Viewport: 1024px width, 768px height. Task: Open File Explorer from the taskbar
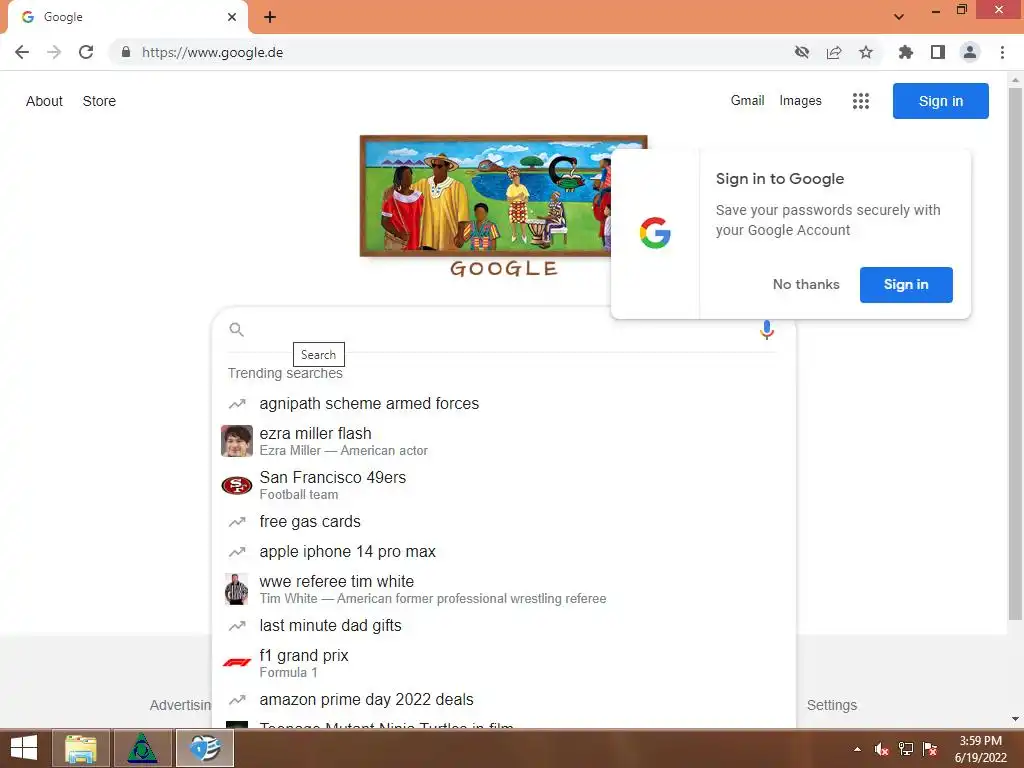(x=80, y=748)
